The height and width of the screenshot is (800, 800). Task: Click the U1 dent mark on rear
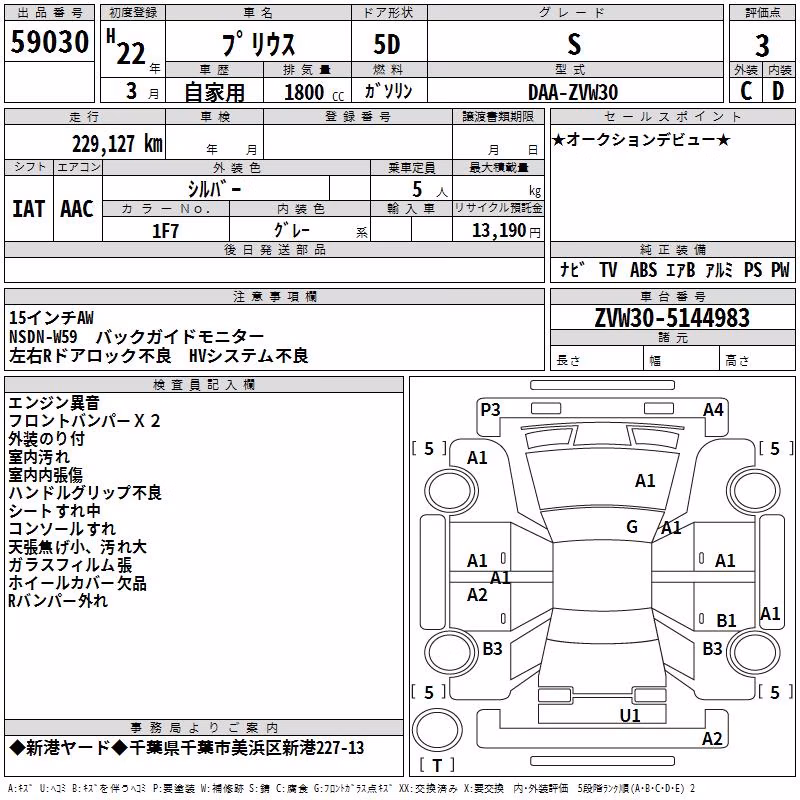point(630,716)
